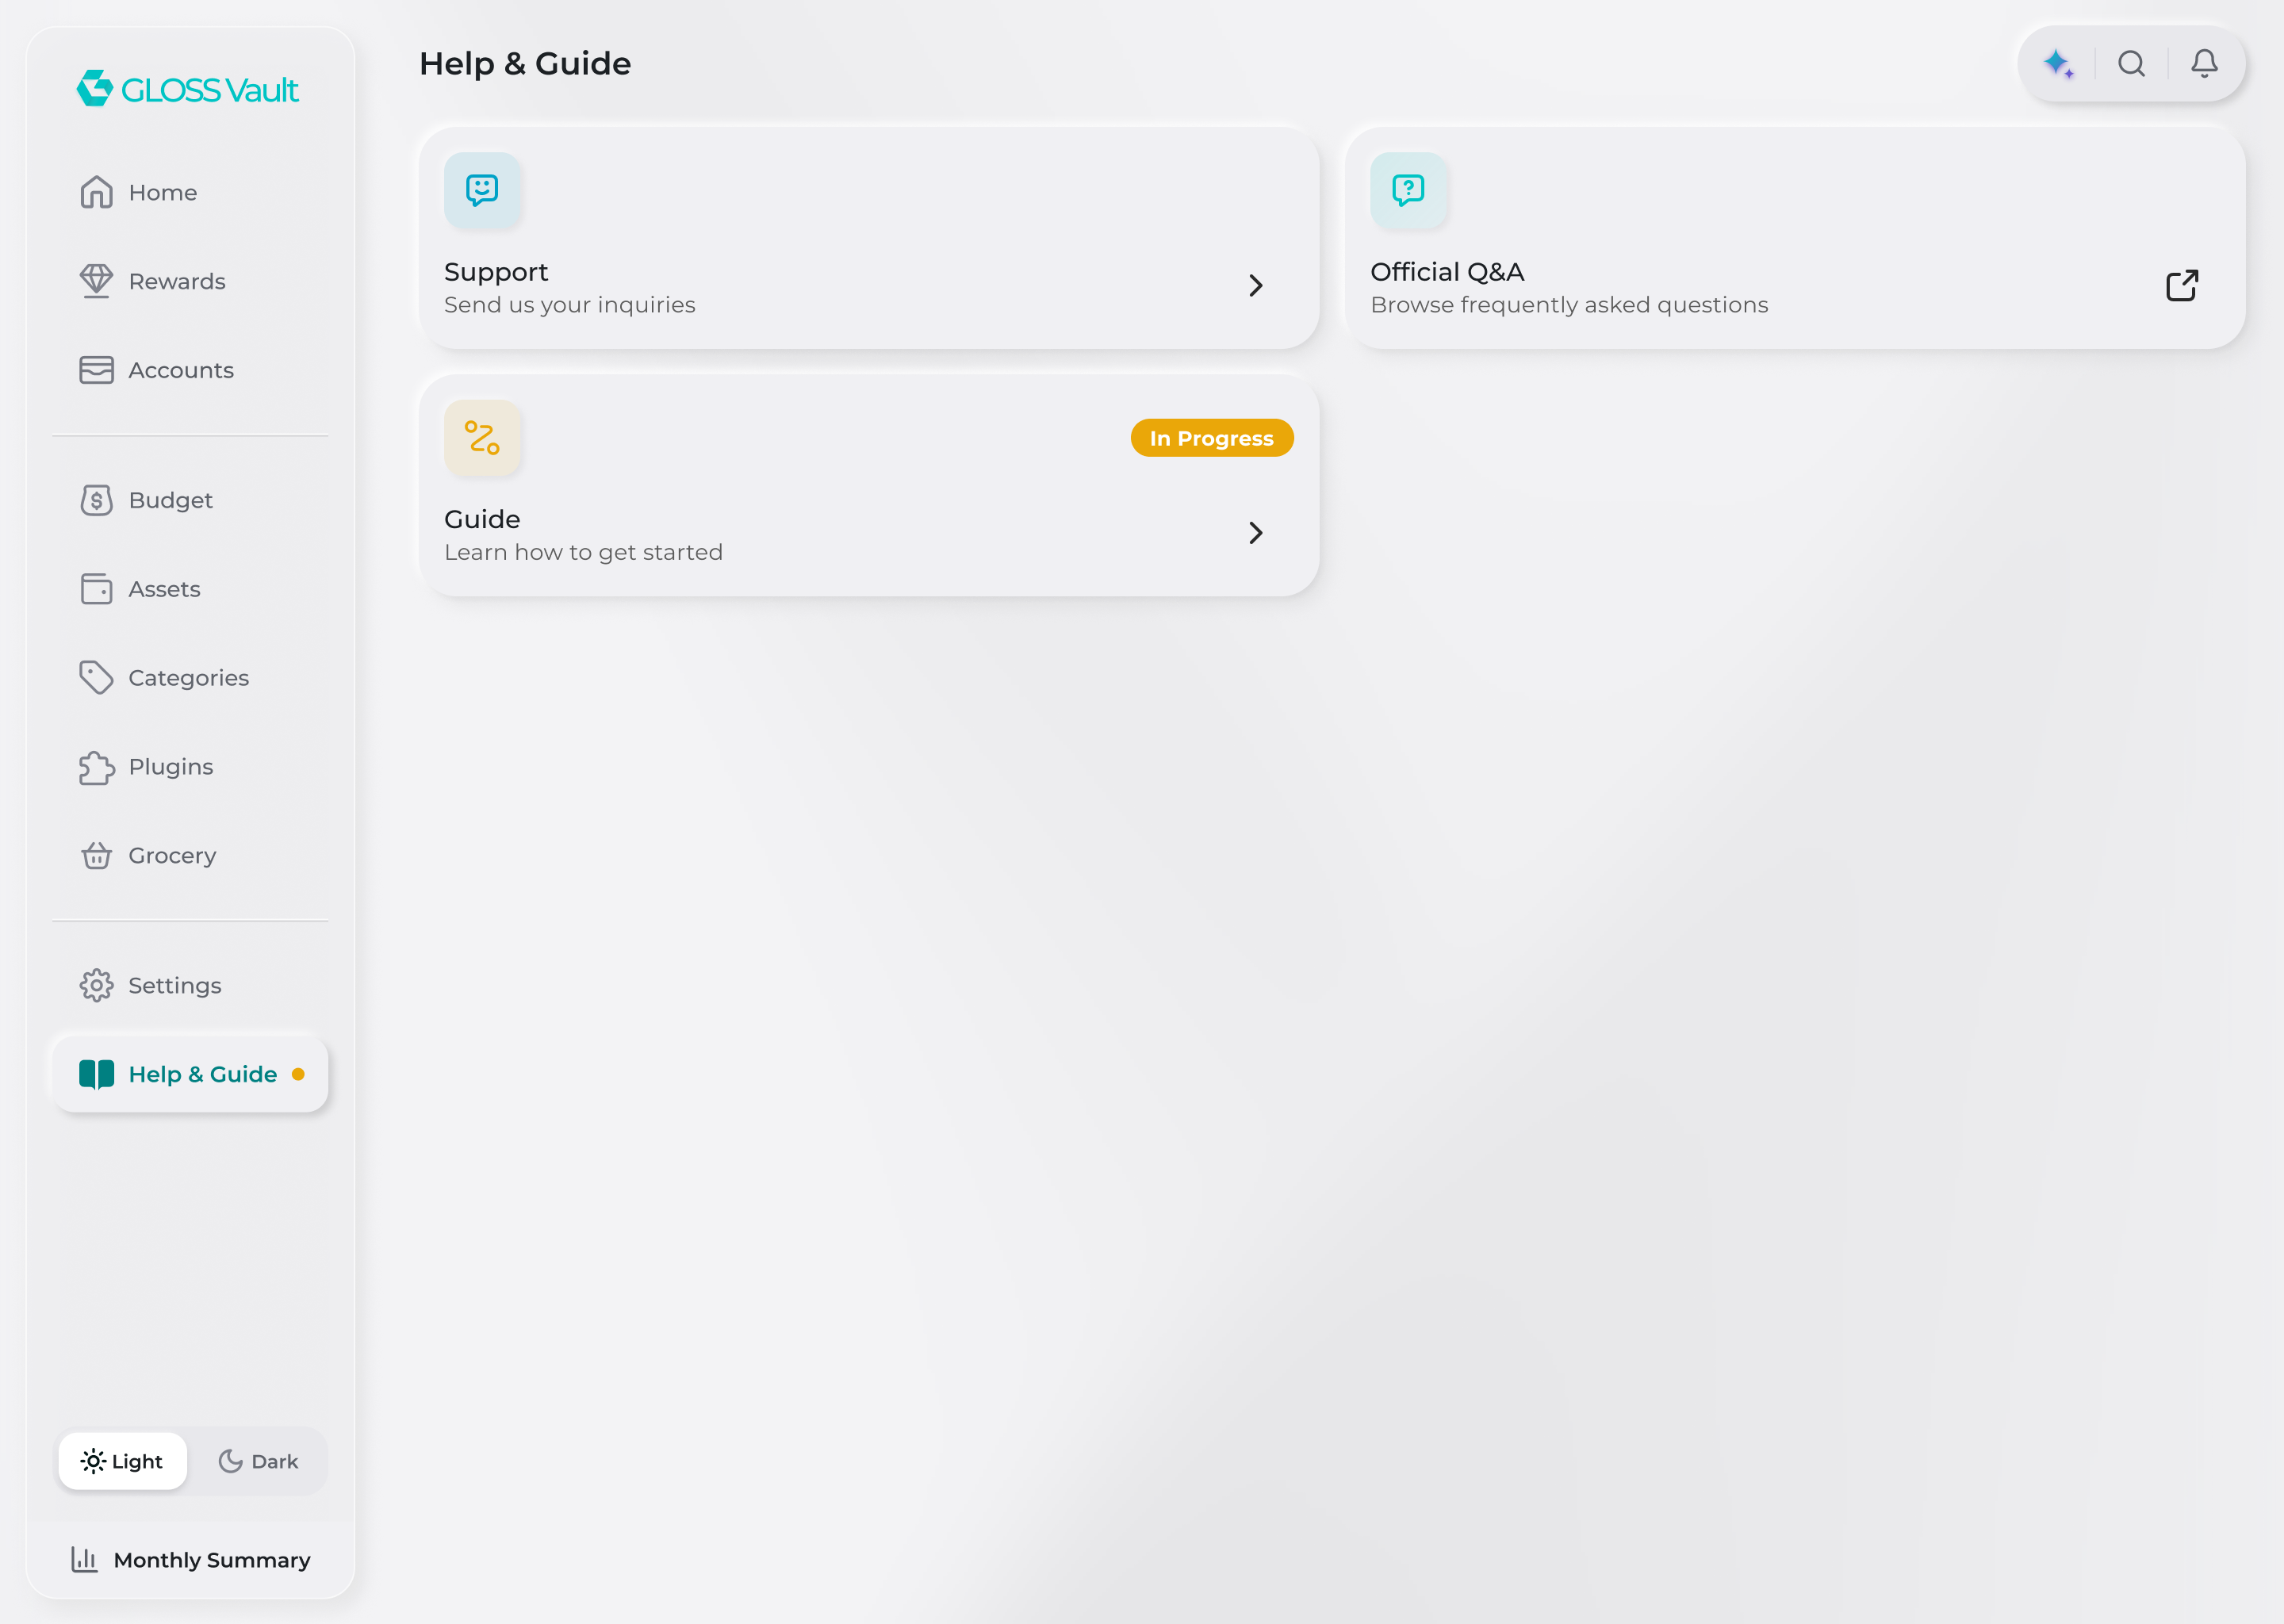This screenshot has height=1624, width=2284.
Task: Click the Guide card title
Action: point(482,519)
